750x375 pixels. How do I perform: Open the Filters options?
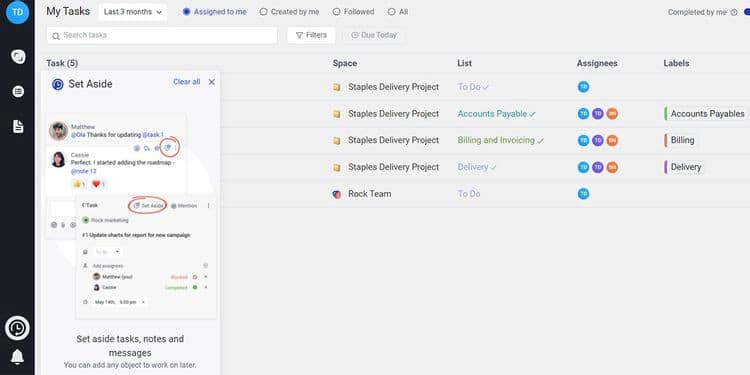311,35
